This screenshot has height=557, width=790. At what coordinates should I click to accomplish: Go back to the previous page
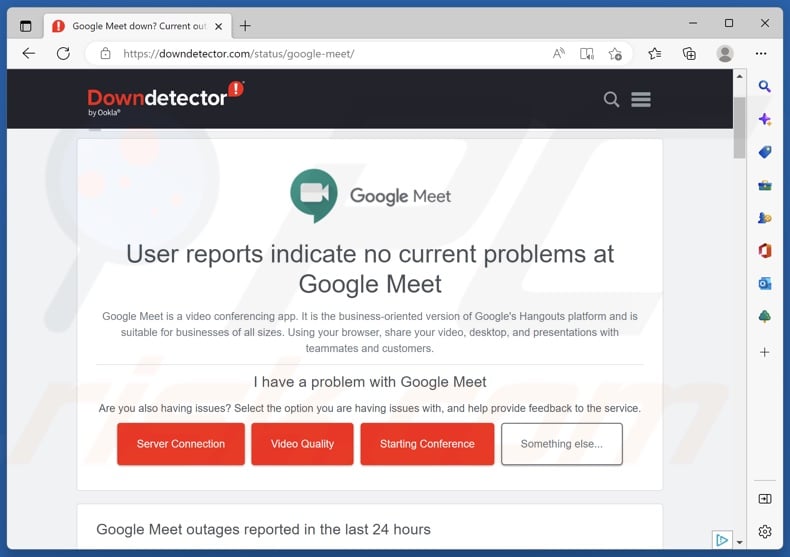click(29, 53)
